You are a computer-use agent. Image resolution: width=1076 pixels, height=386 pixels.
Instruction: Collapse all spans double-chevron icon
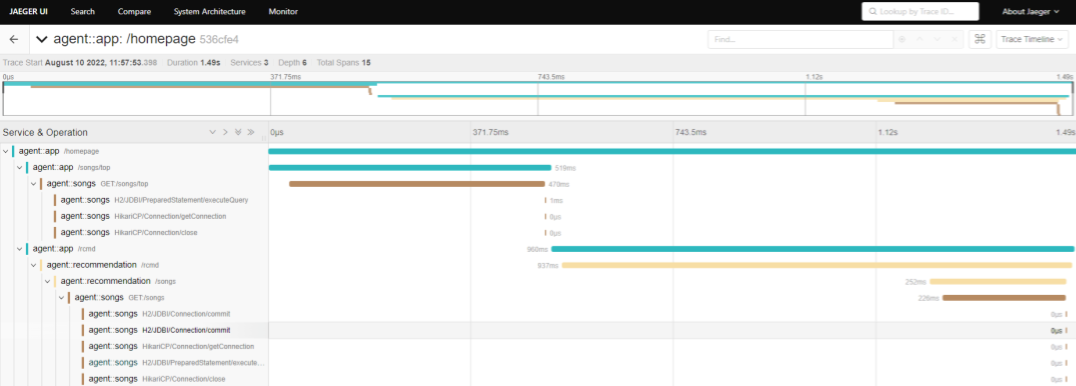[251, 132]
